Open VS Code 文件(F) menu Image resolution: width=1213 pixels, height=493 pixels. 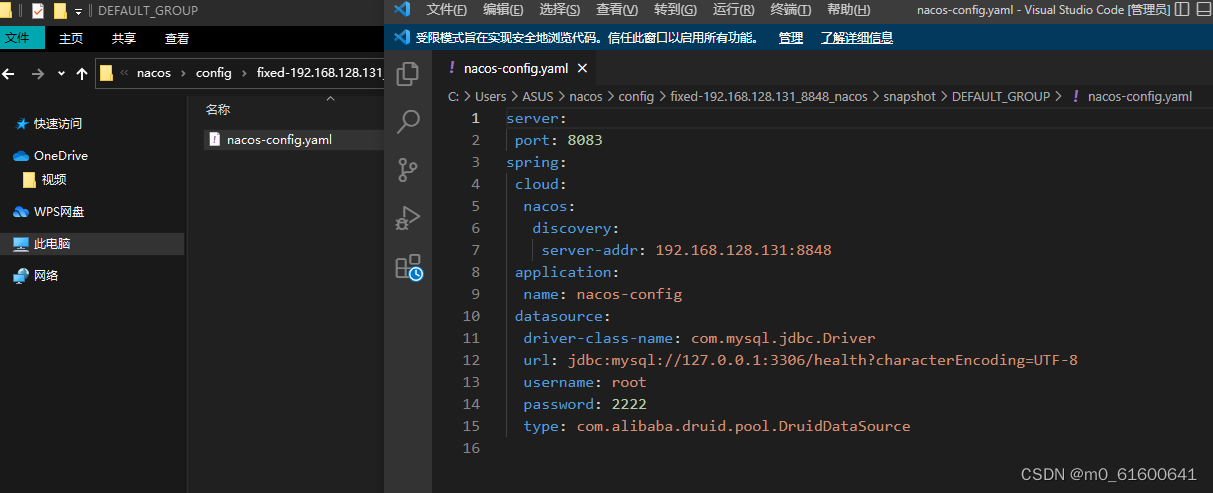tap(447, 10)
